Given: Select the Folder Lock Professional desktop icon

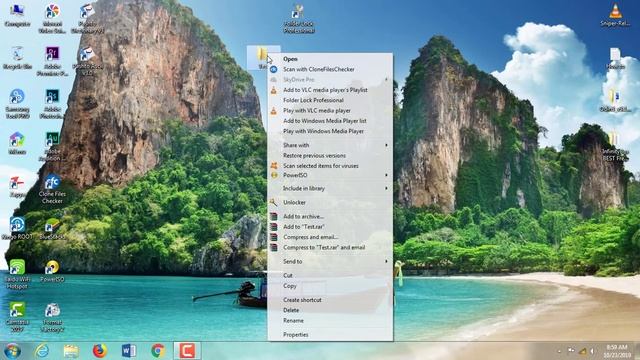Looking at the screenshot, I should (x=299, y=19).
